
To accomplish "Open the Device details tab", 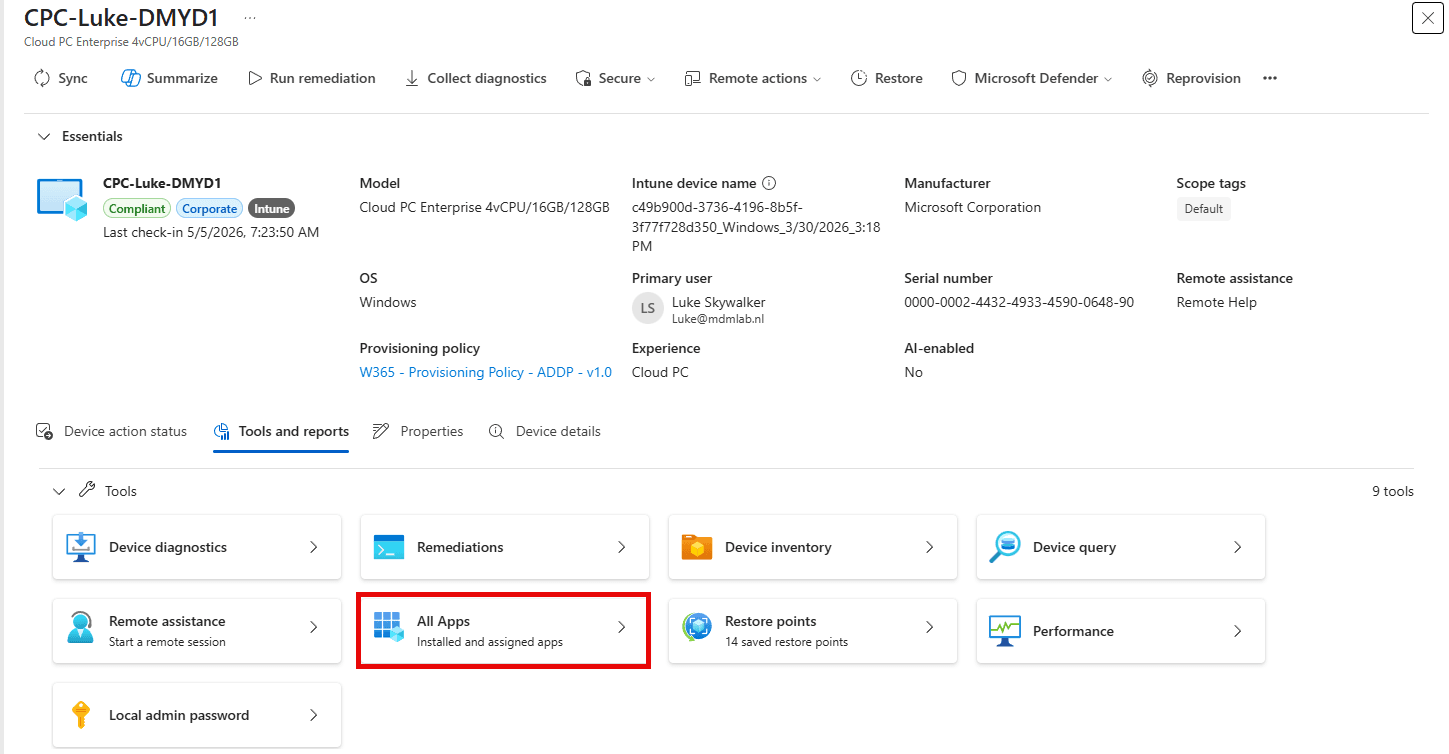I will (545, 431).
